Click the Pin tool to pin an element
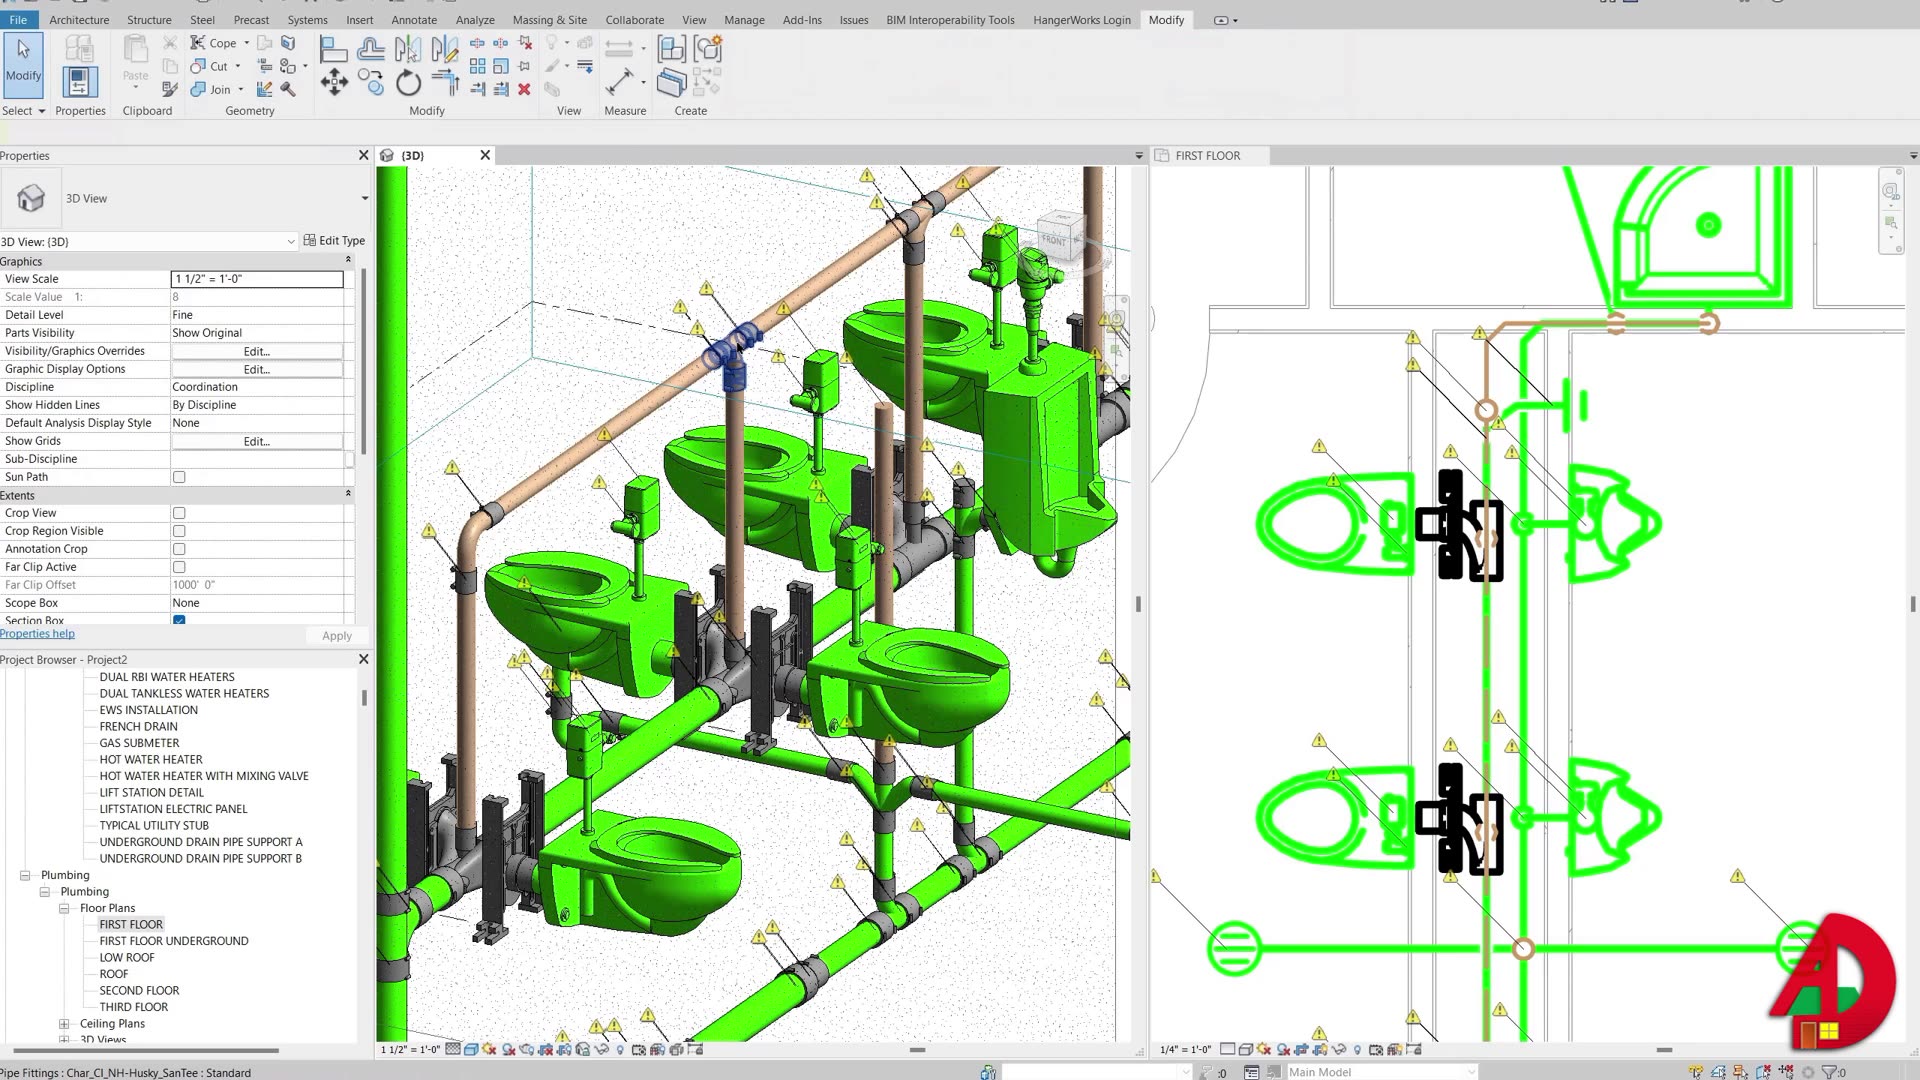 pyautogui.click(x=524, y=65)
